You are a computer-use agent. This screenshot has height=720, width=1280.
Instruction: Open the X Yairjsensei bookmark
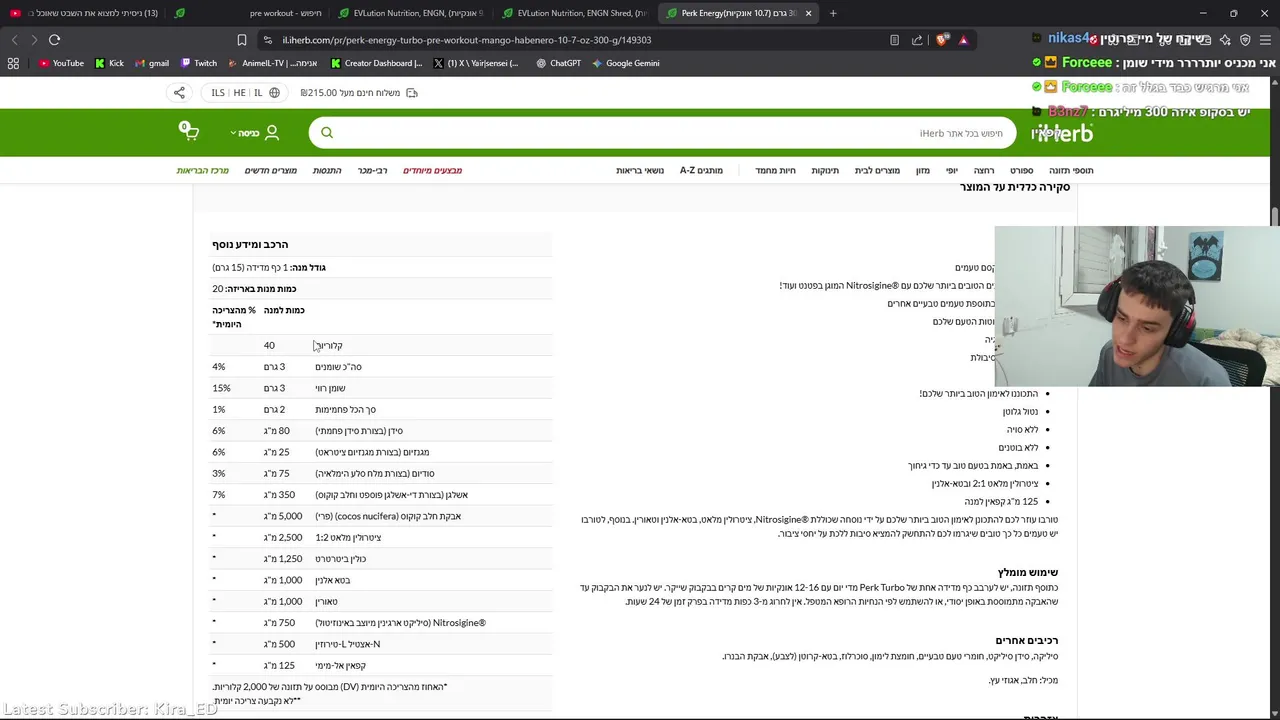[x=476, y=63]
